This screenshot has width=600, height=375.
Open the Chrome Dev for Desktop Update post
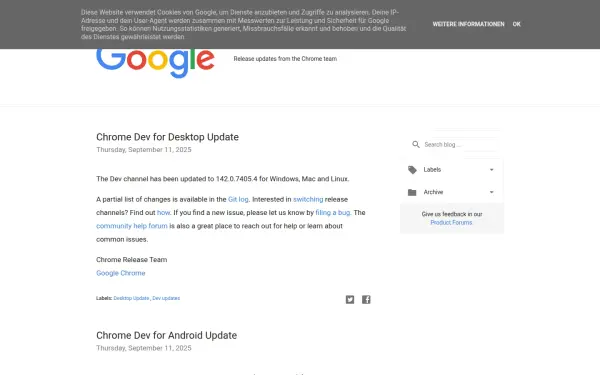[x=167, y=137]
